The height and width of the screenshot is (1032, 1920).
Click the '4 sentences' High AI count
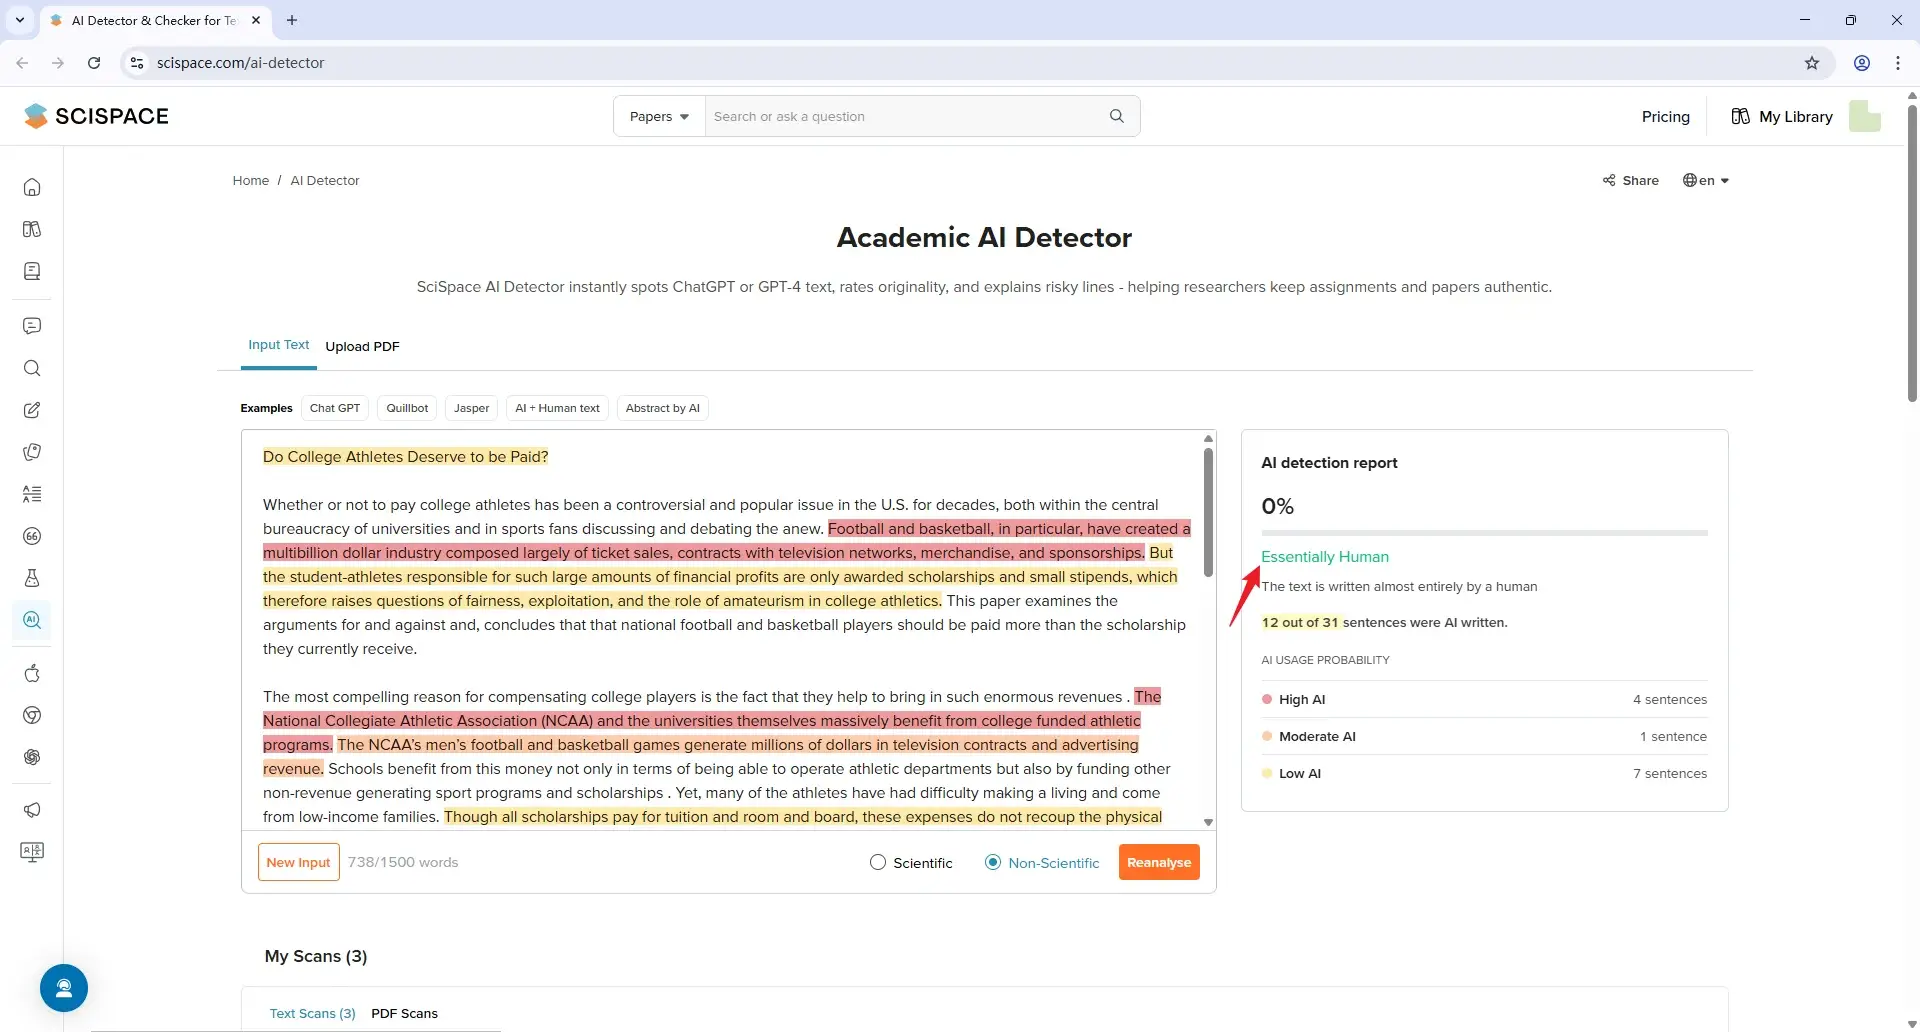[x=1669, y=699]
